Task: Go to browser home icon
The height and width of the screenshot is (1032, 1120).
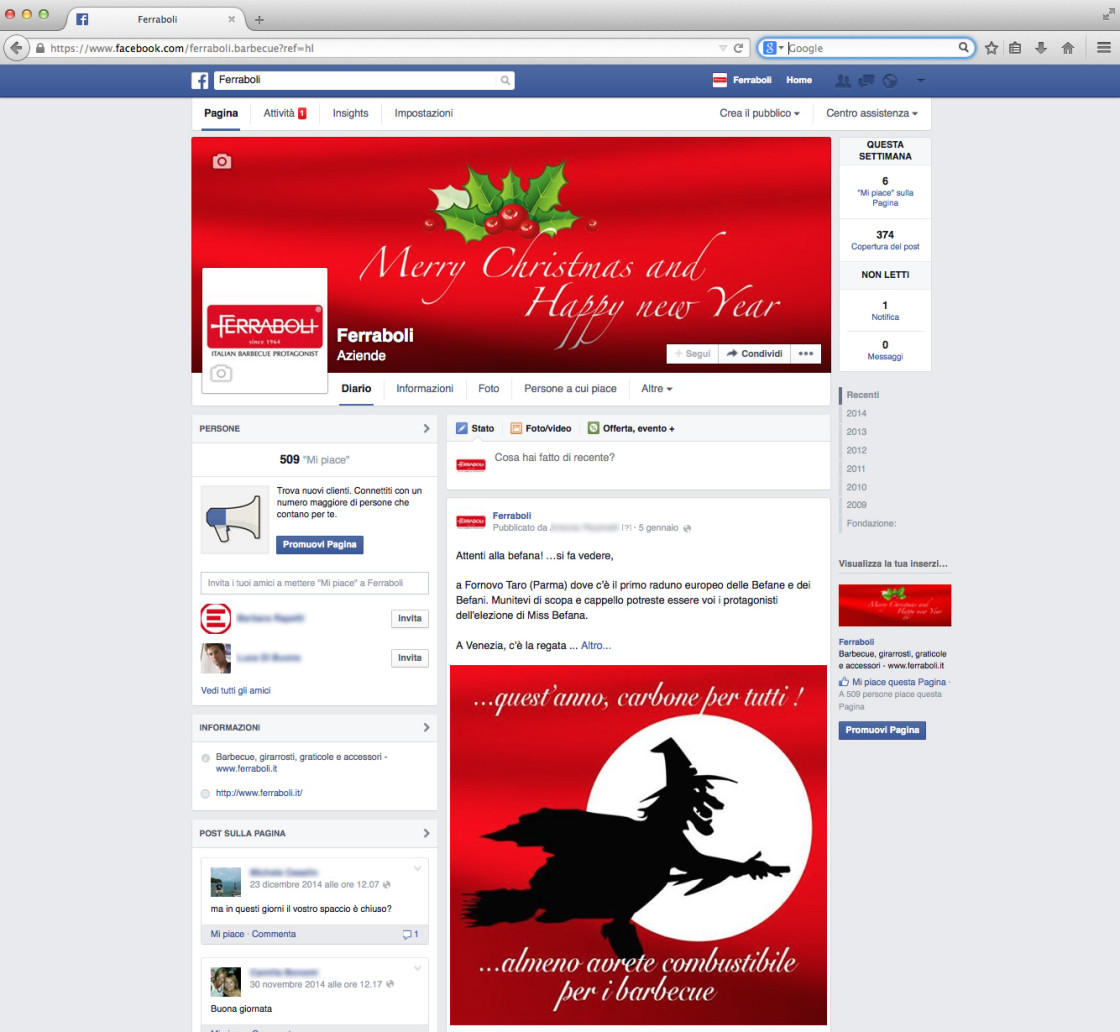Action: (1068, 48)
